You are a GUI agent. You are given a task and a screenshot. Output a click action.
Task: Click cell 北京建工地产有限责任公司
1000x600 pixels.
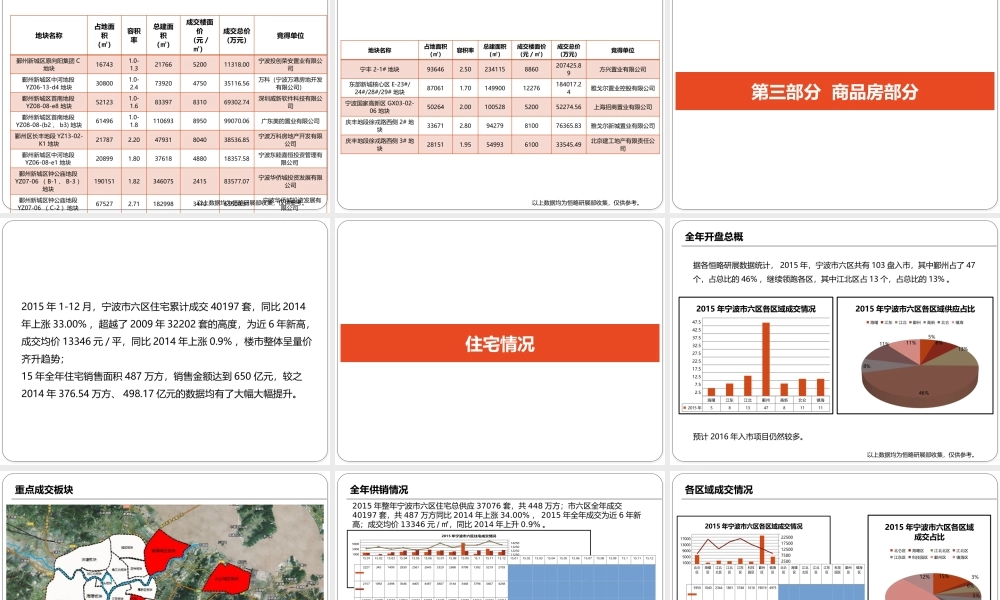pyautogui.click(x=622, y=144)
